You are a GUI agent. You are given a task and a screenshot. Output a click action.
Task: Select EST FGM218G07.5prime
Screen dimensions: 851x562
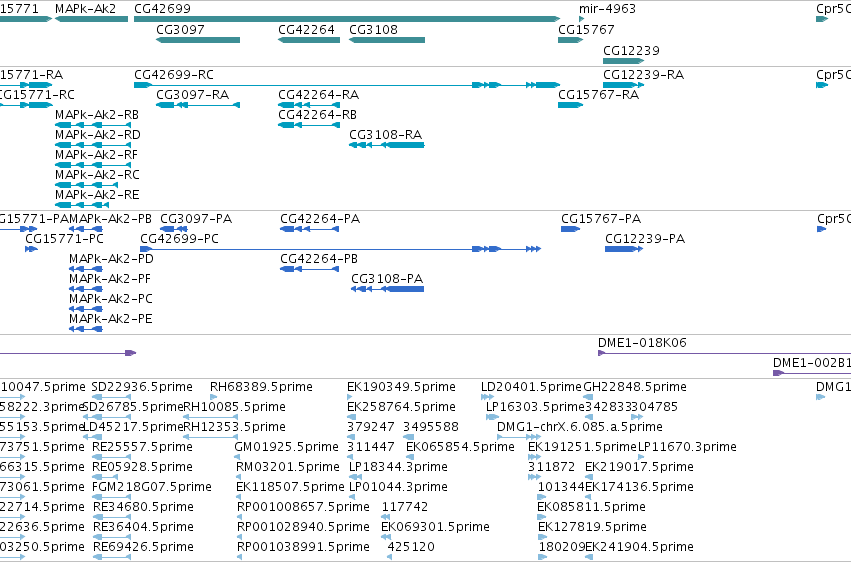(x=111, y=497)
